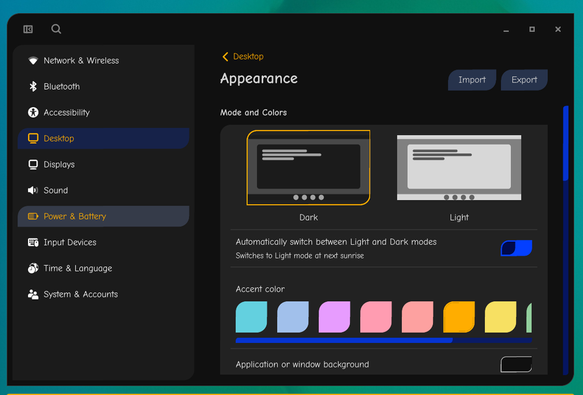583x395 pixels.
Task: Click the Dark label under thumbnail
Action: (x=309, y=218)
